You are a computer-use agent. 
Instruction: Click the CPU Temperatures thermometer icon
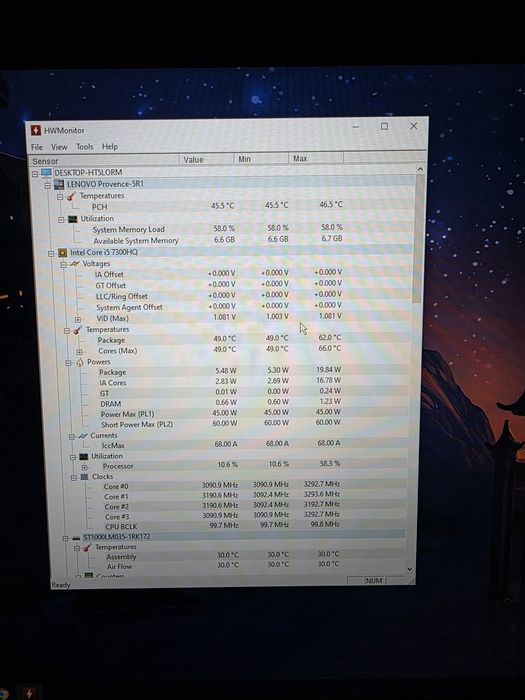77,330
